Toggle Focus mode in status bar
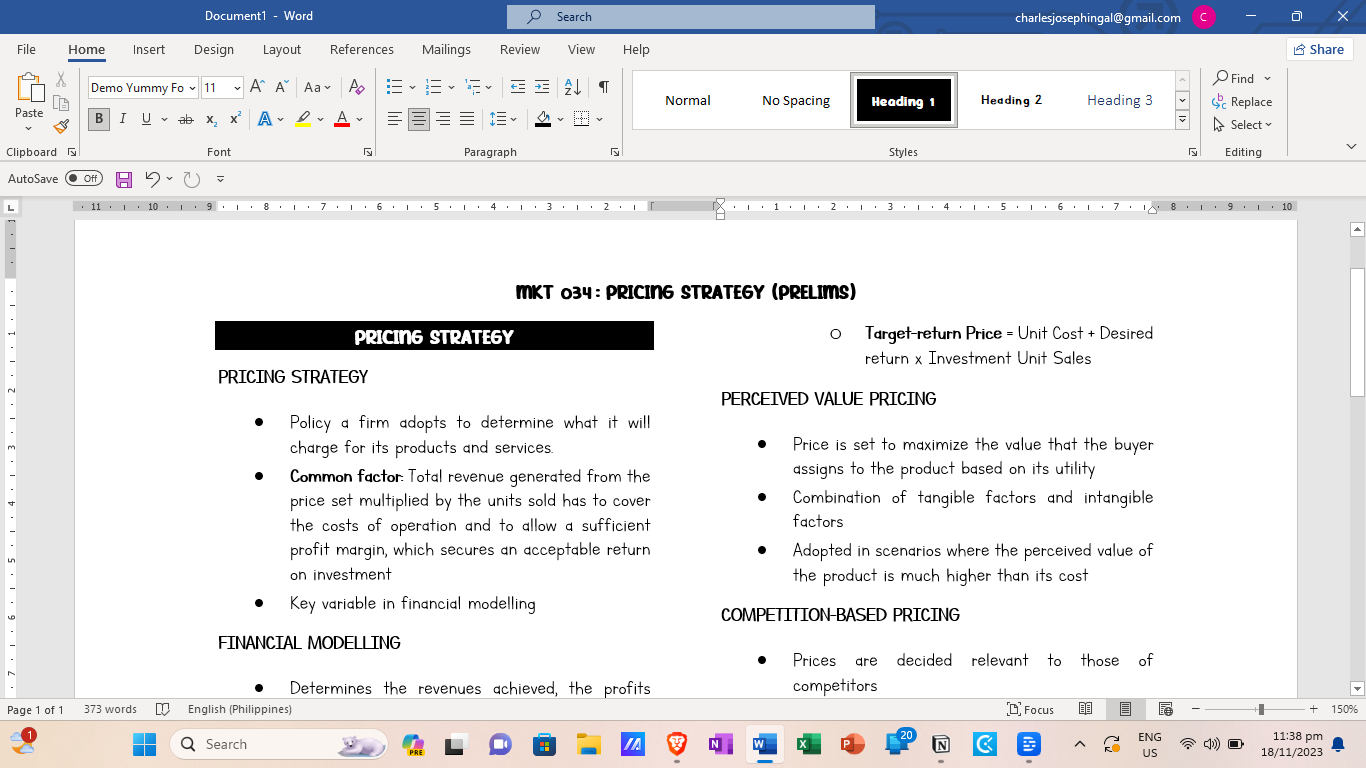1366x768 pixels. (x=1030, y=709)
